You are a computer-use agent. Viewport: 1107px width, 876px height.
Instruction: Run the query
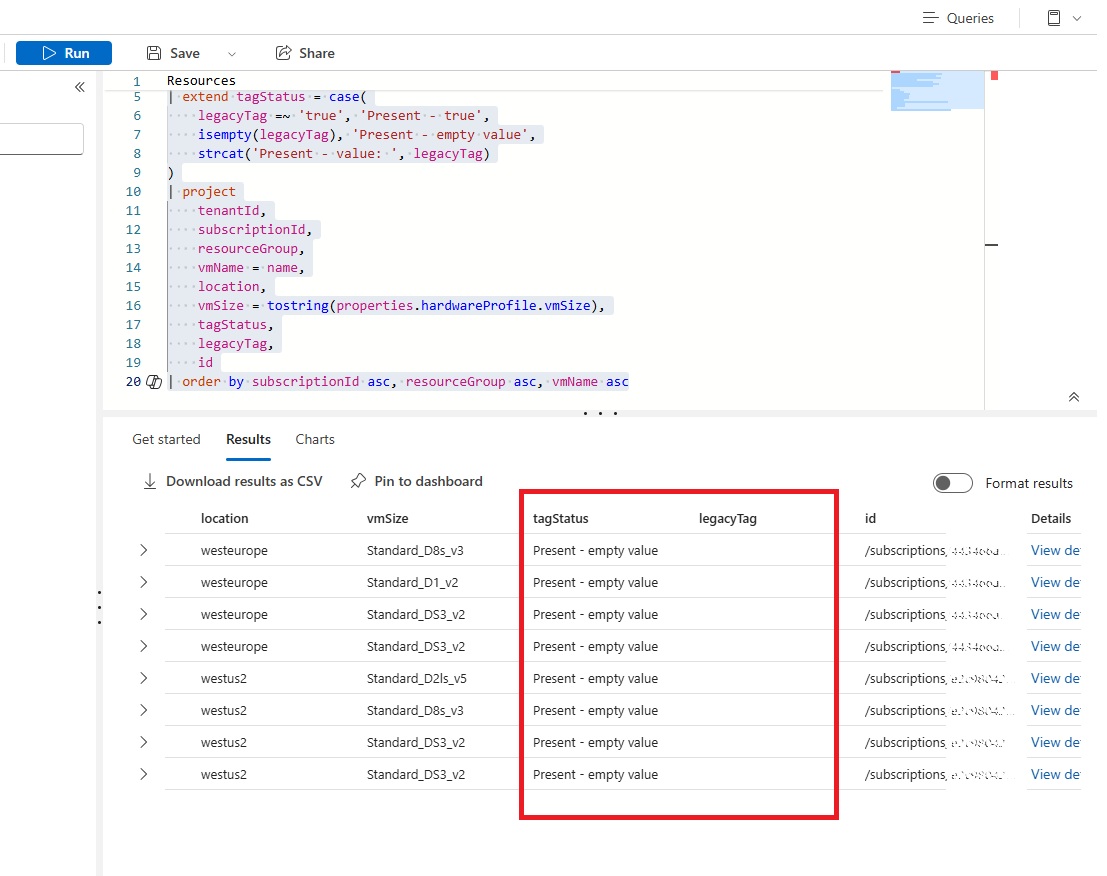[64, 53]
